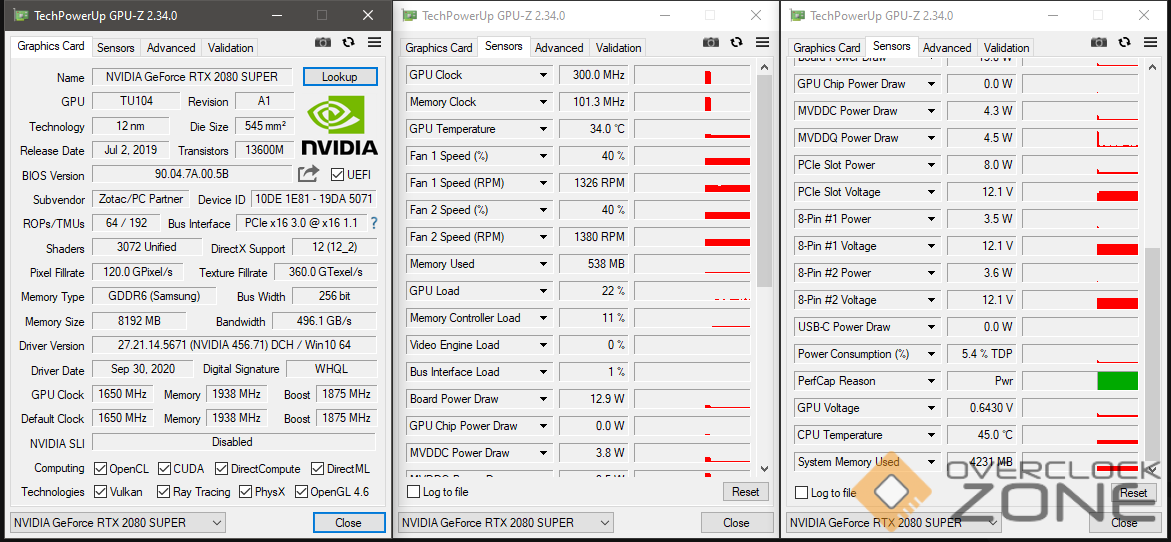Click the Memory Used value 538 MB
The image size is (1171, 542).
594,264
